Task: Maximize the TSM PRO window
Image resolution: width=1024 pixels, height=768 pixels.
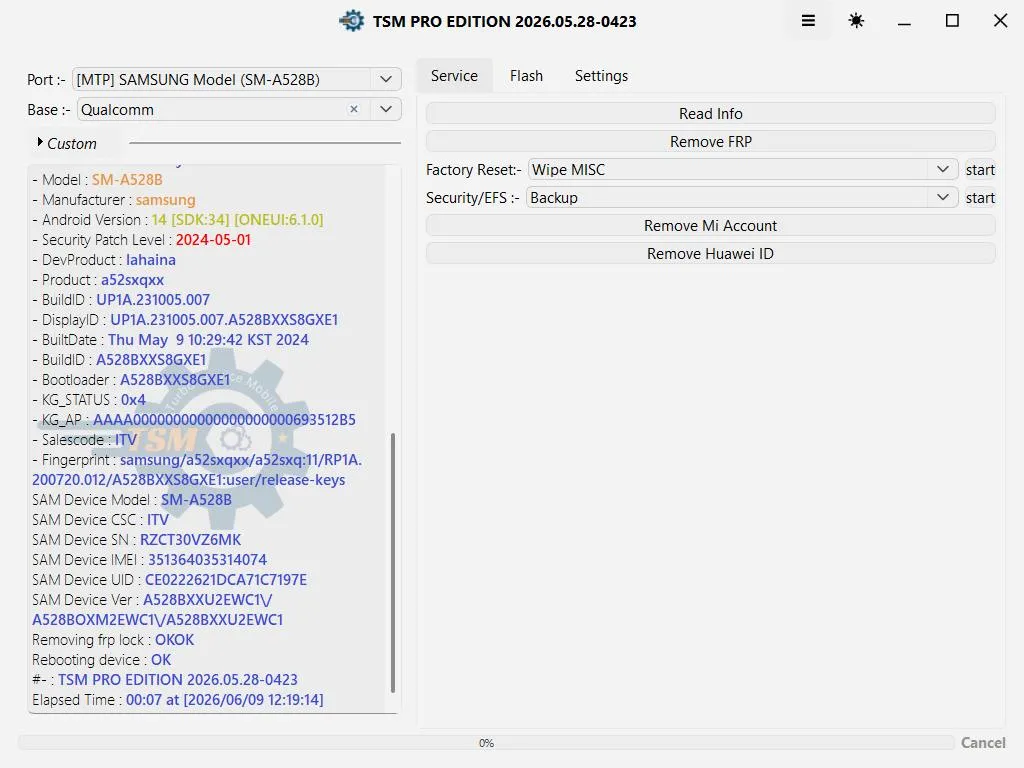Action: tap(952, 21)
